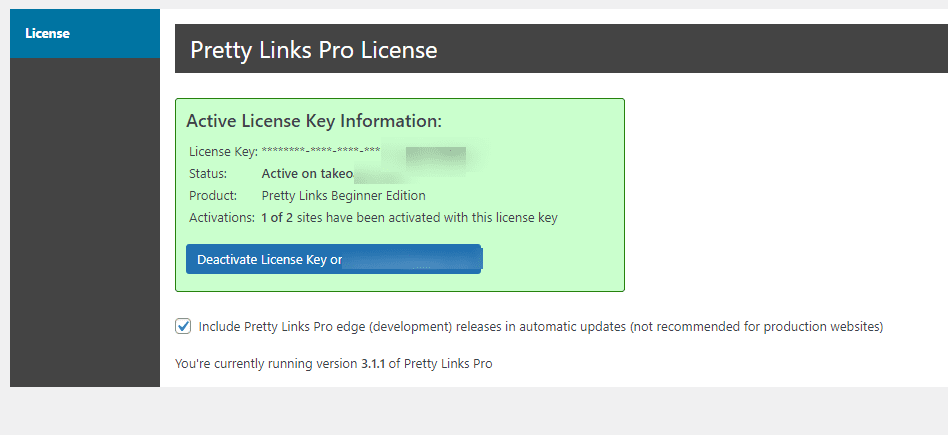Click the masked license key asterisks
The height and width of the screenshot is (435, 948).
pos(321,151)
